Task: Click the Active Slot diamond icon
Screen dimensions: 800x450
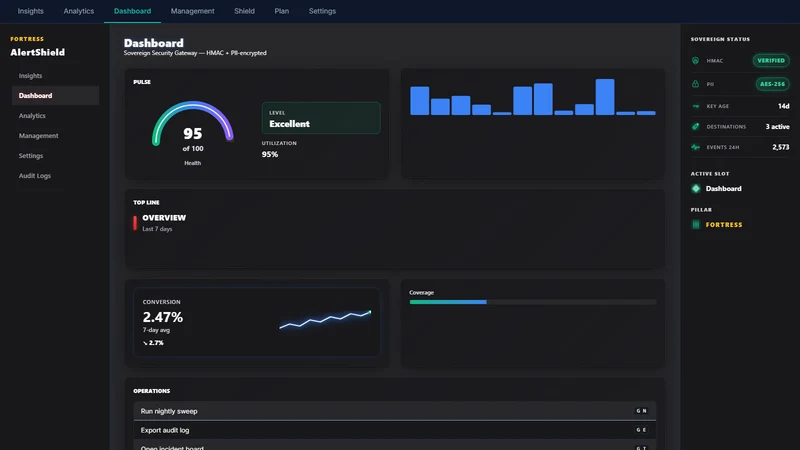Action: pyautogui.click(x=696, y=189)
